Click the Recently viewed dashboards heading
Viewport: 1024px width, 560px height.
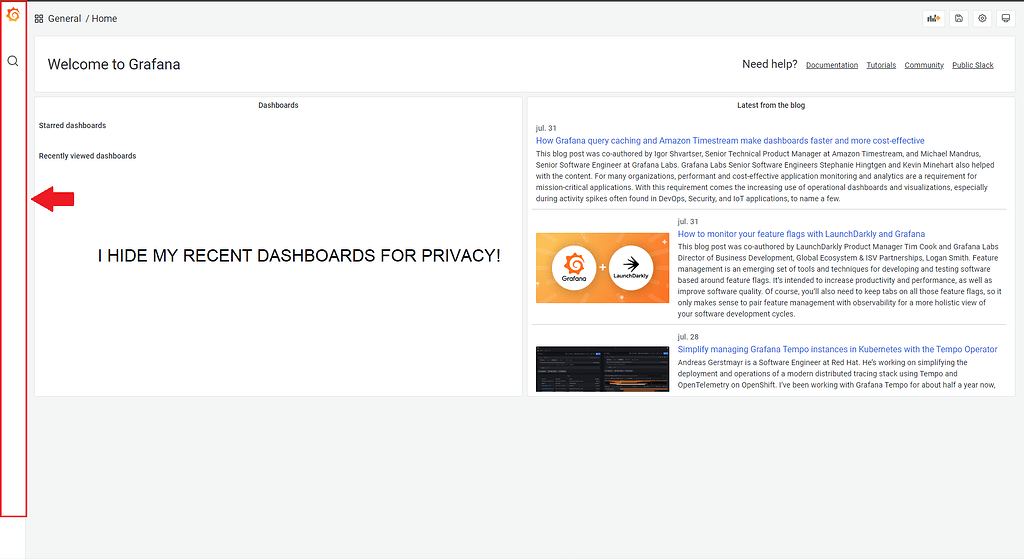[88, 156]
